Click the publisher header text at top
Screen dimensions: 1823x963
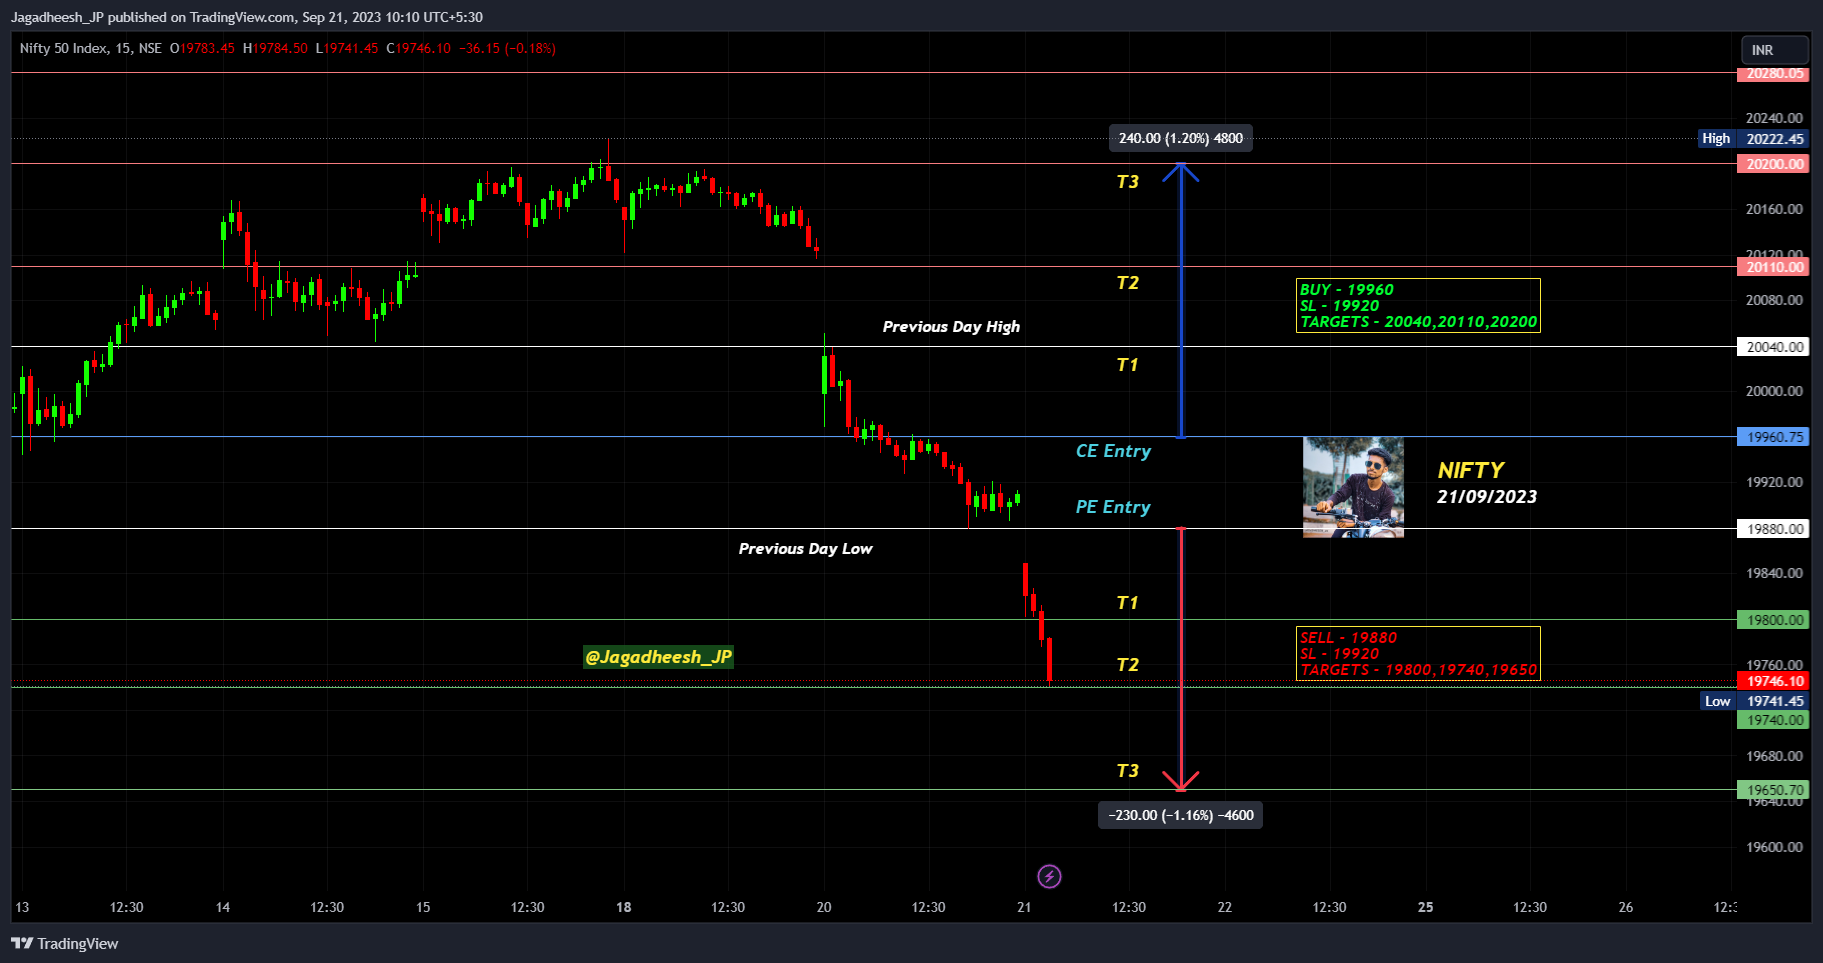[247, 17]
